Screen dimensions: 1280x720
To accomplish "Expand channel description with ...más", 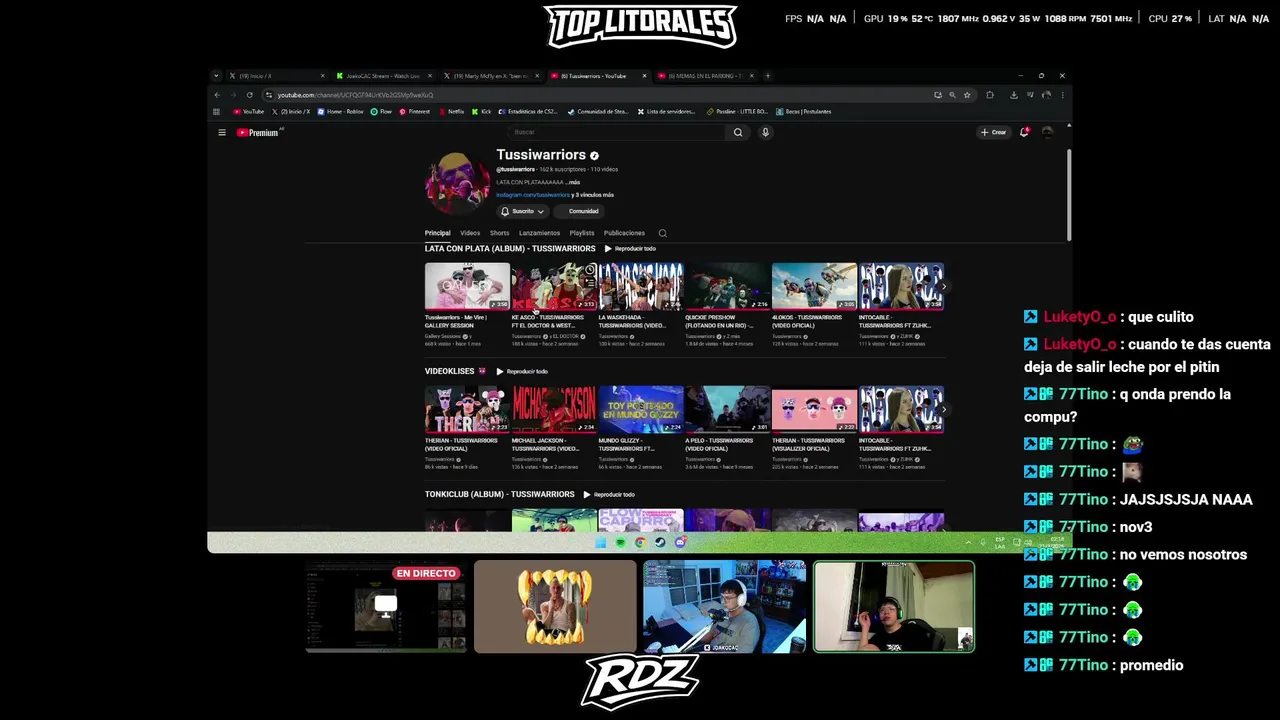I will [x=572, y=182].
